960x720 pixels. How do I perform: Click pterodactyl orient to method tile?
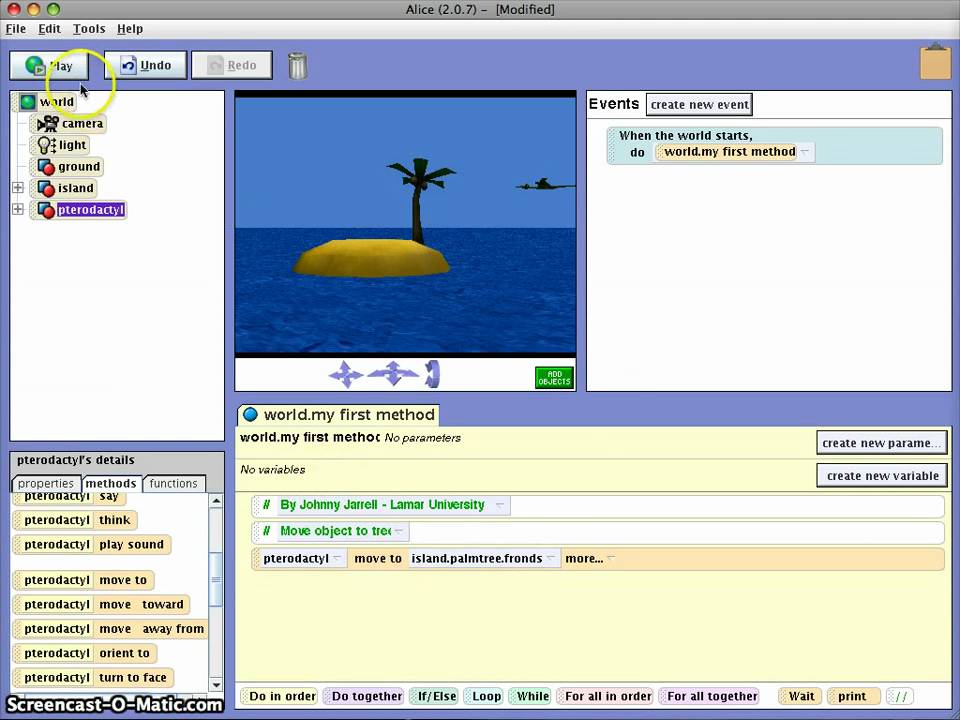click(x=85, y=653)
